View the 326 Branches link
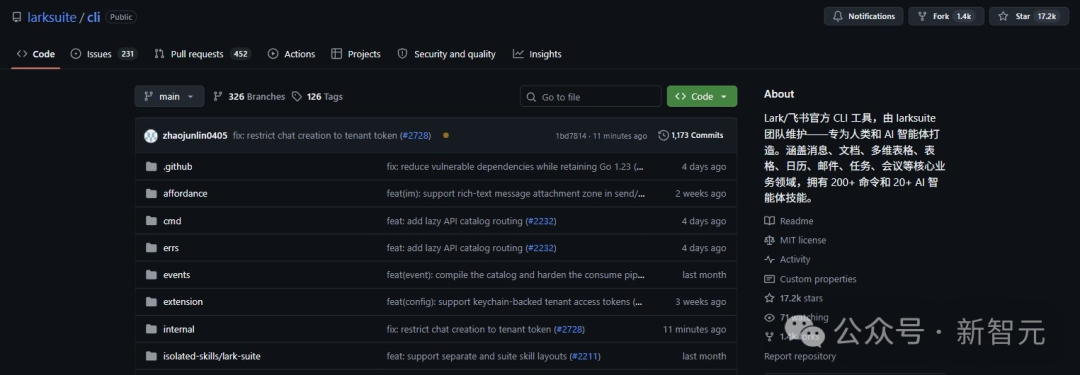 point(249,97)
